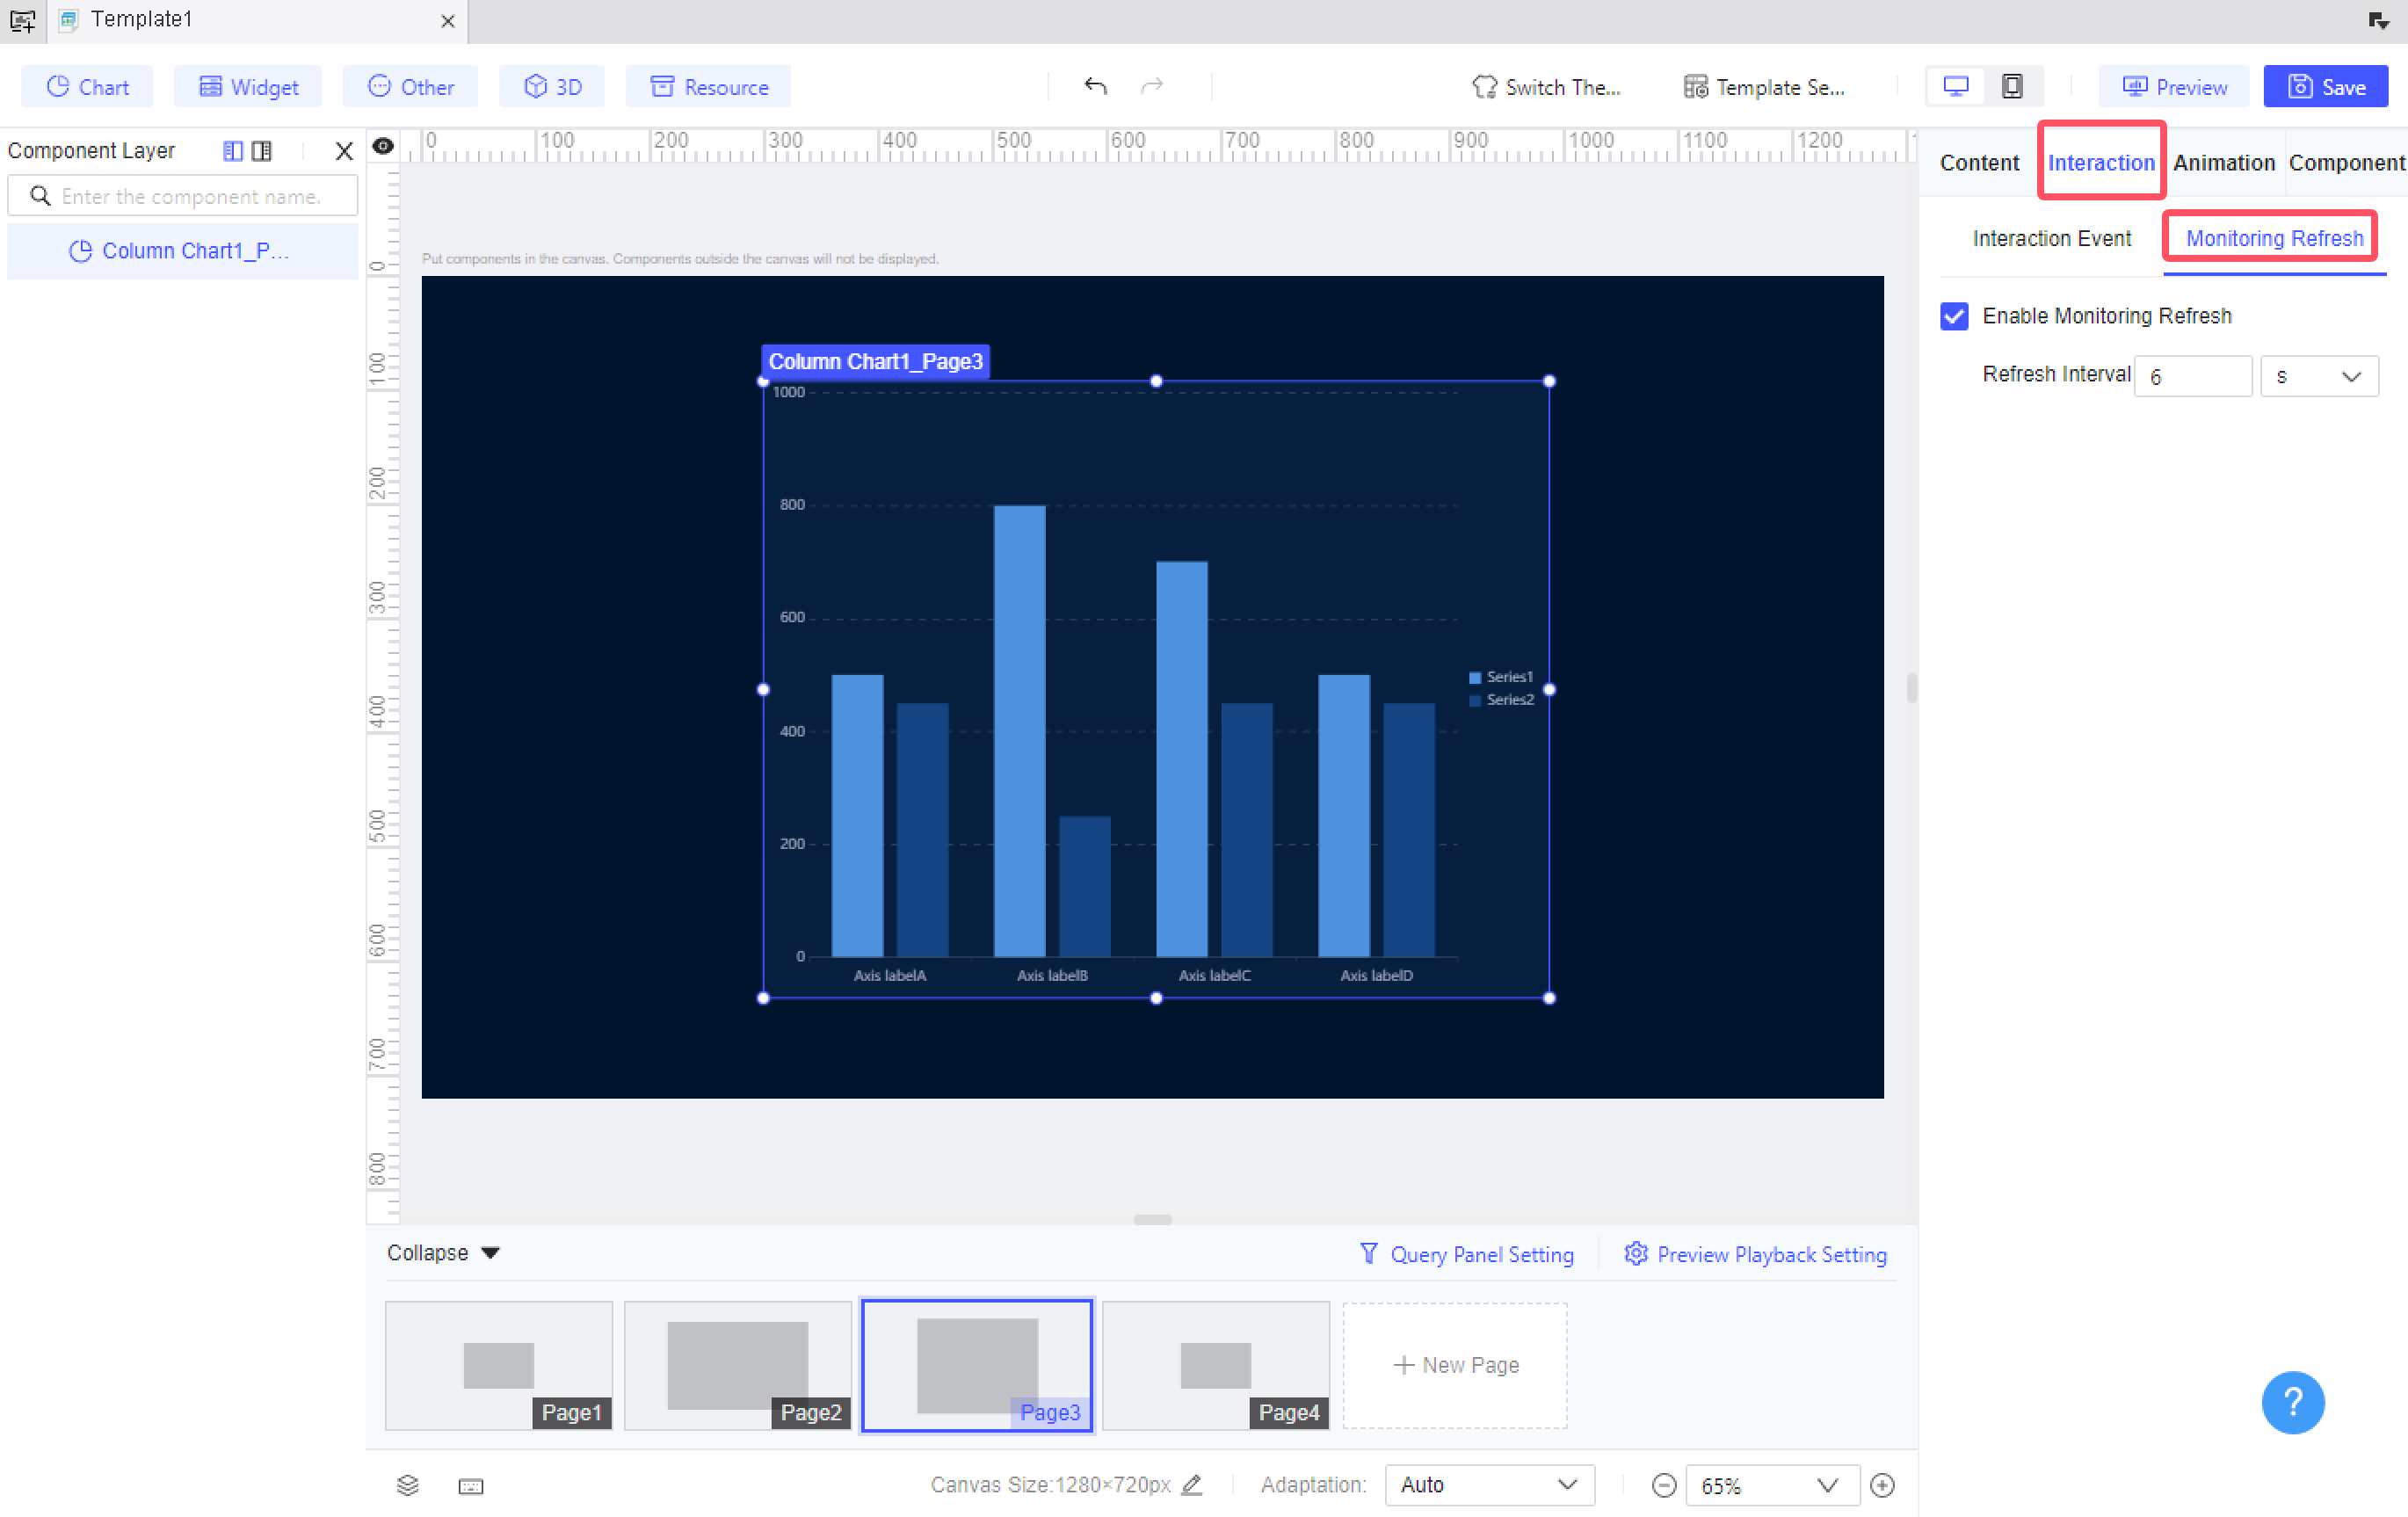Open the Chart component menu

87,87
